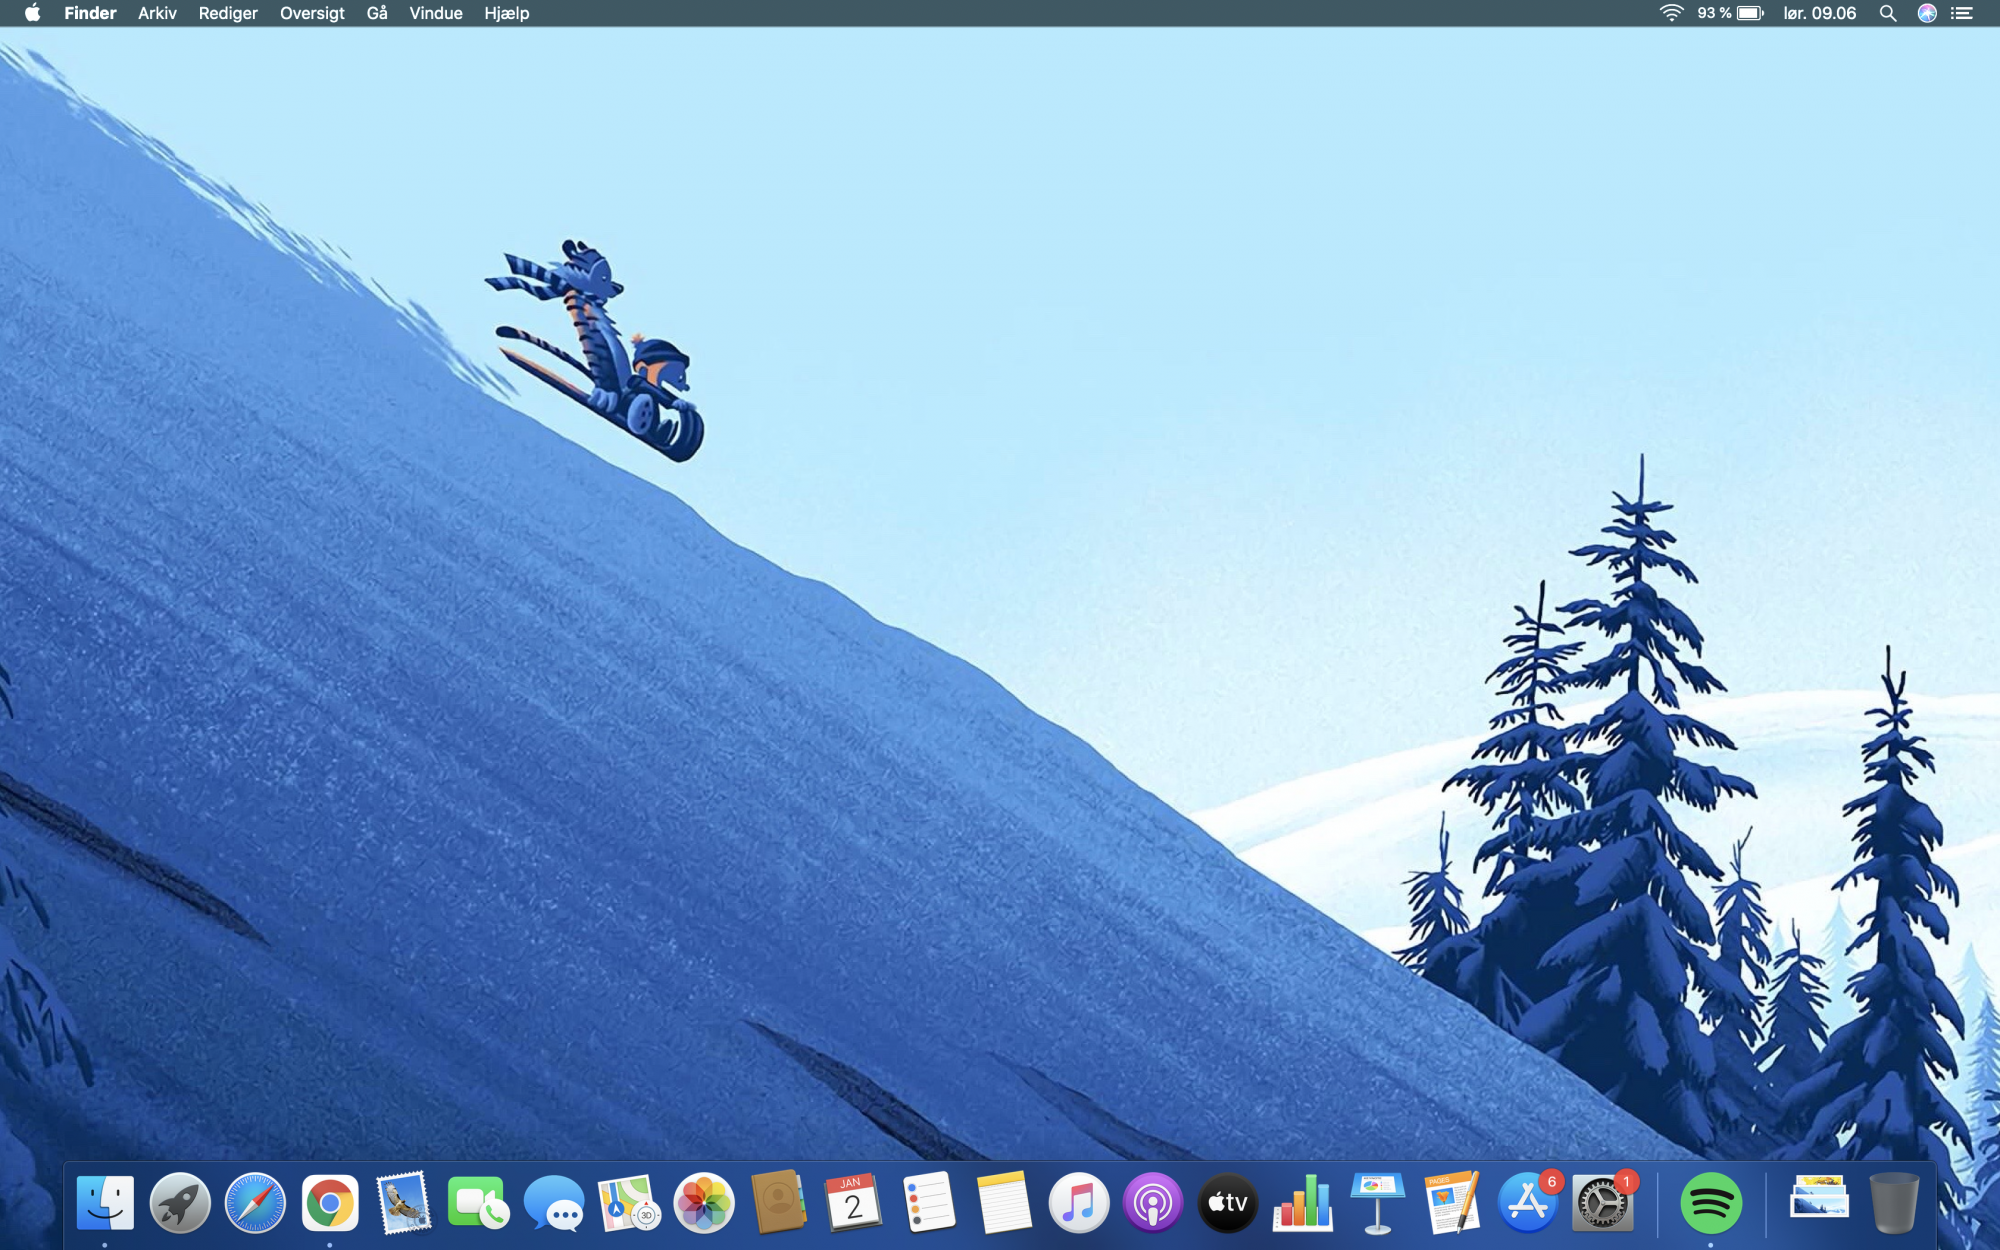Open Keynote app in Dock

pyautogui.click(x=1378, y=1202)
